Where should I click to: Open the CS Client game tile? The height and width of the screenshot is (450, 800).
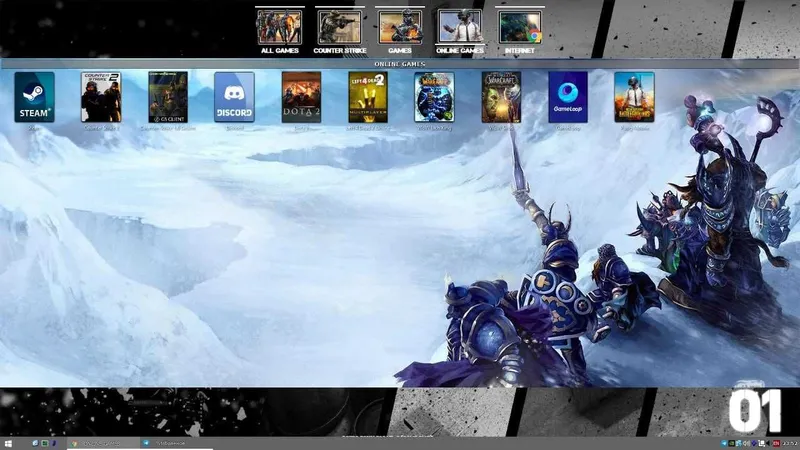(x=168, y=97)
